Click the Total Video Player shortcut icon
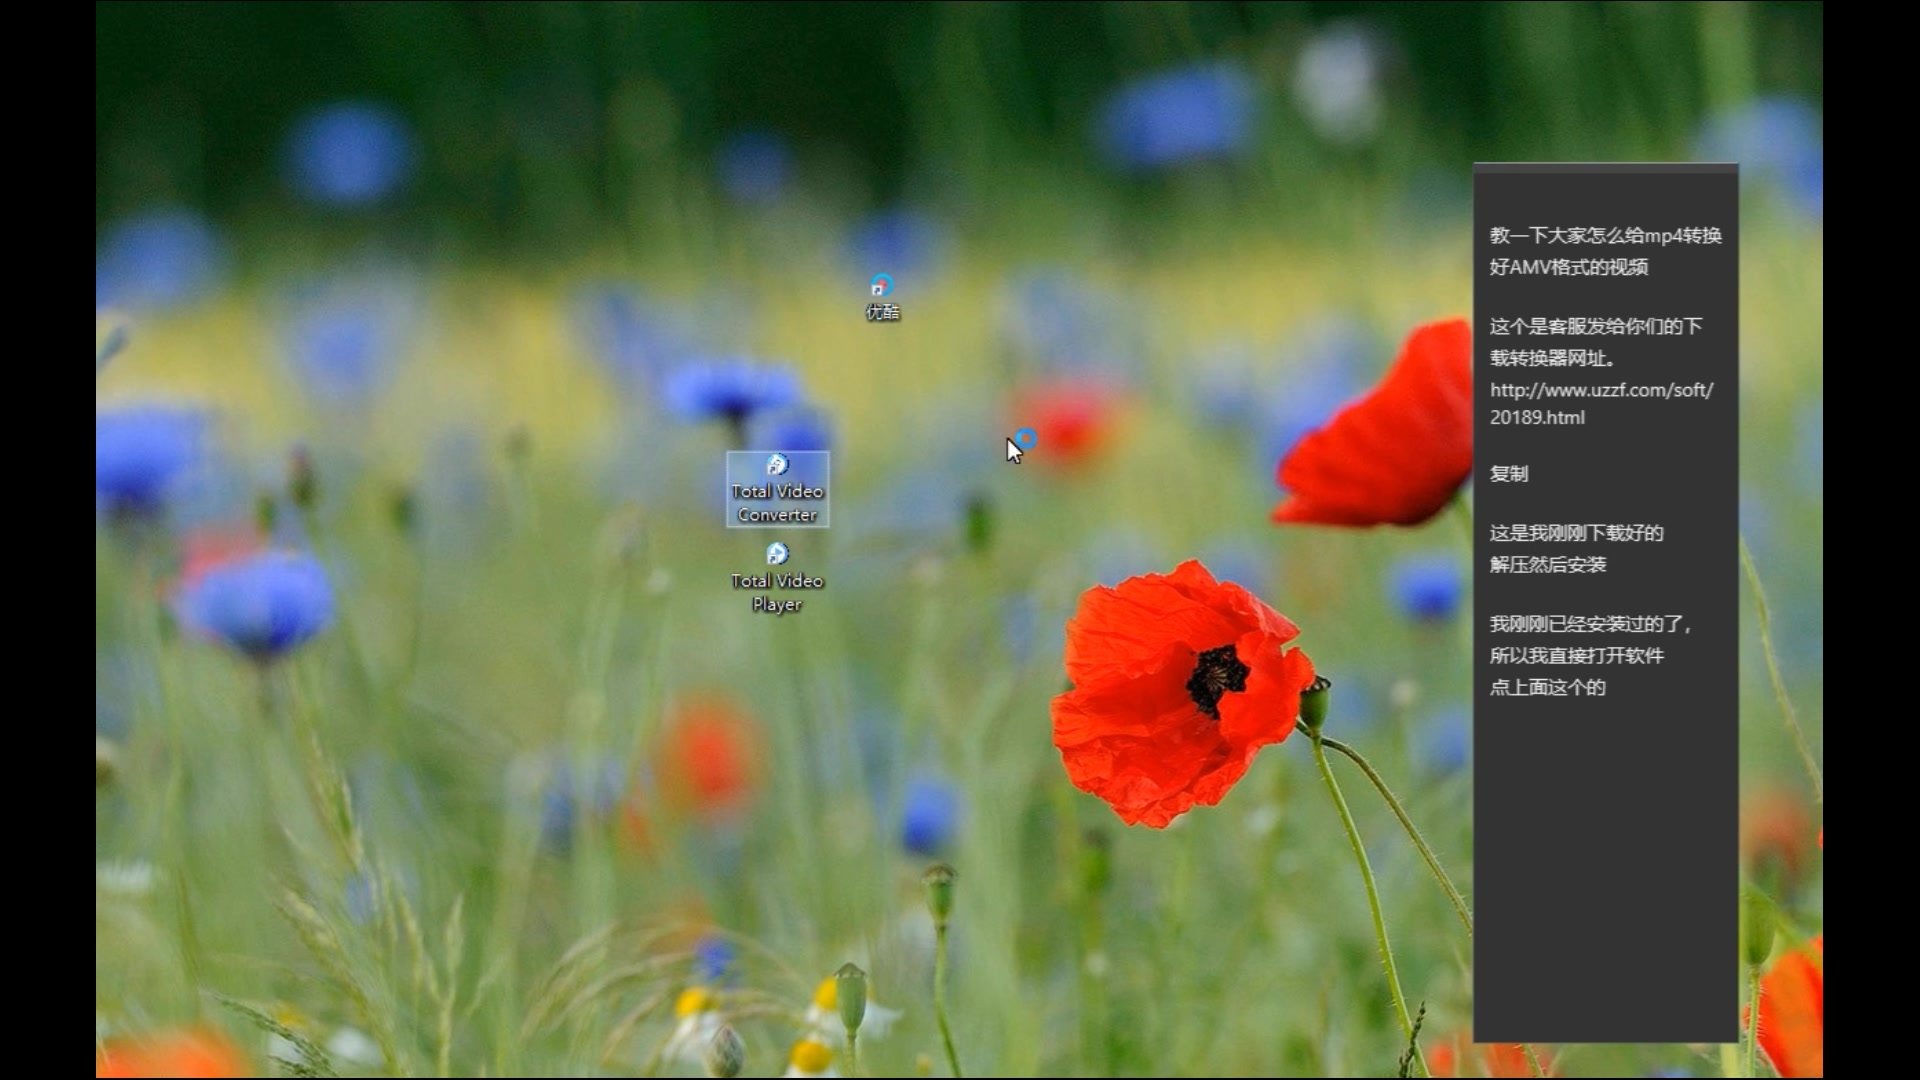 (x=777, y=554)
